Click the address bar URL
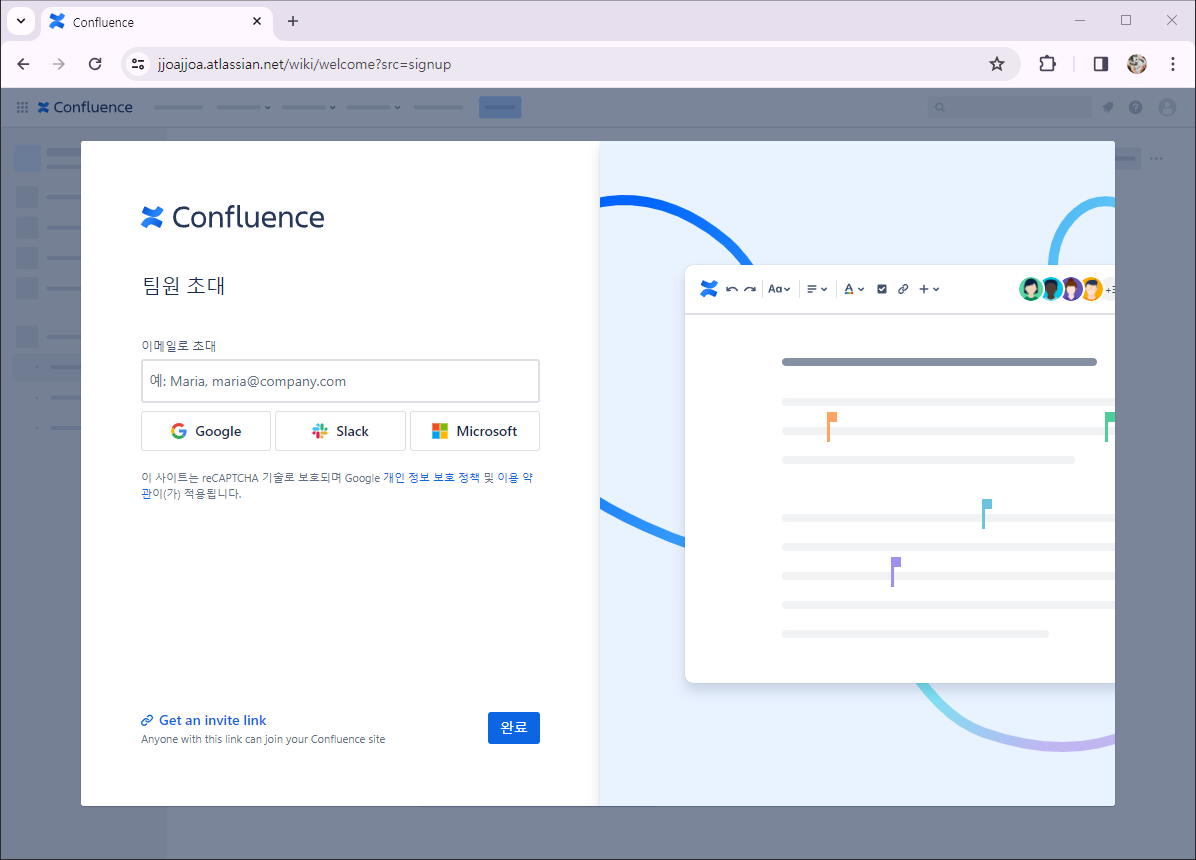The height and width of the screenshot is (860, 1196). click(x=304, y=64)
